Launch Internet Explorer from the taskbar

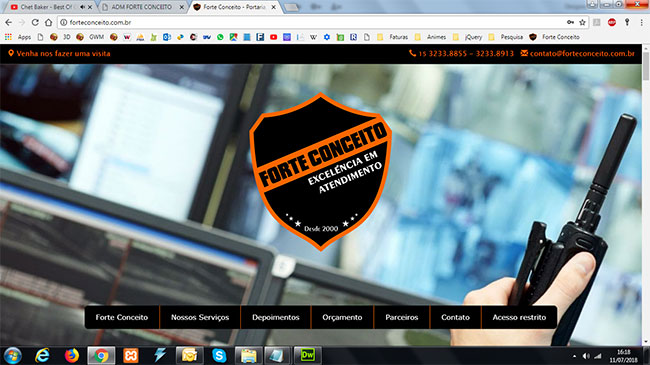[x=42, y=355]
